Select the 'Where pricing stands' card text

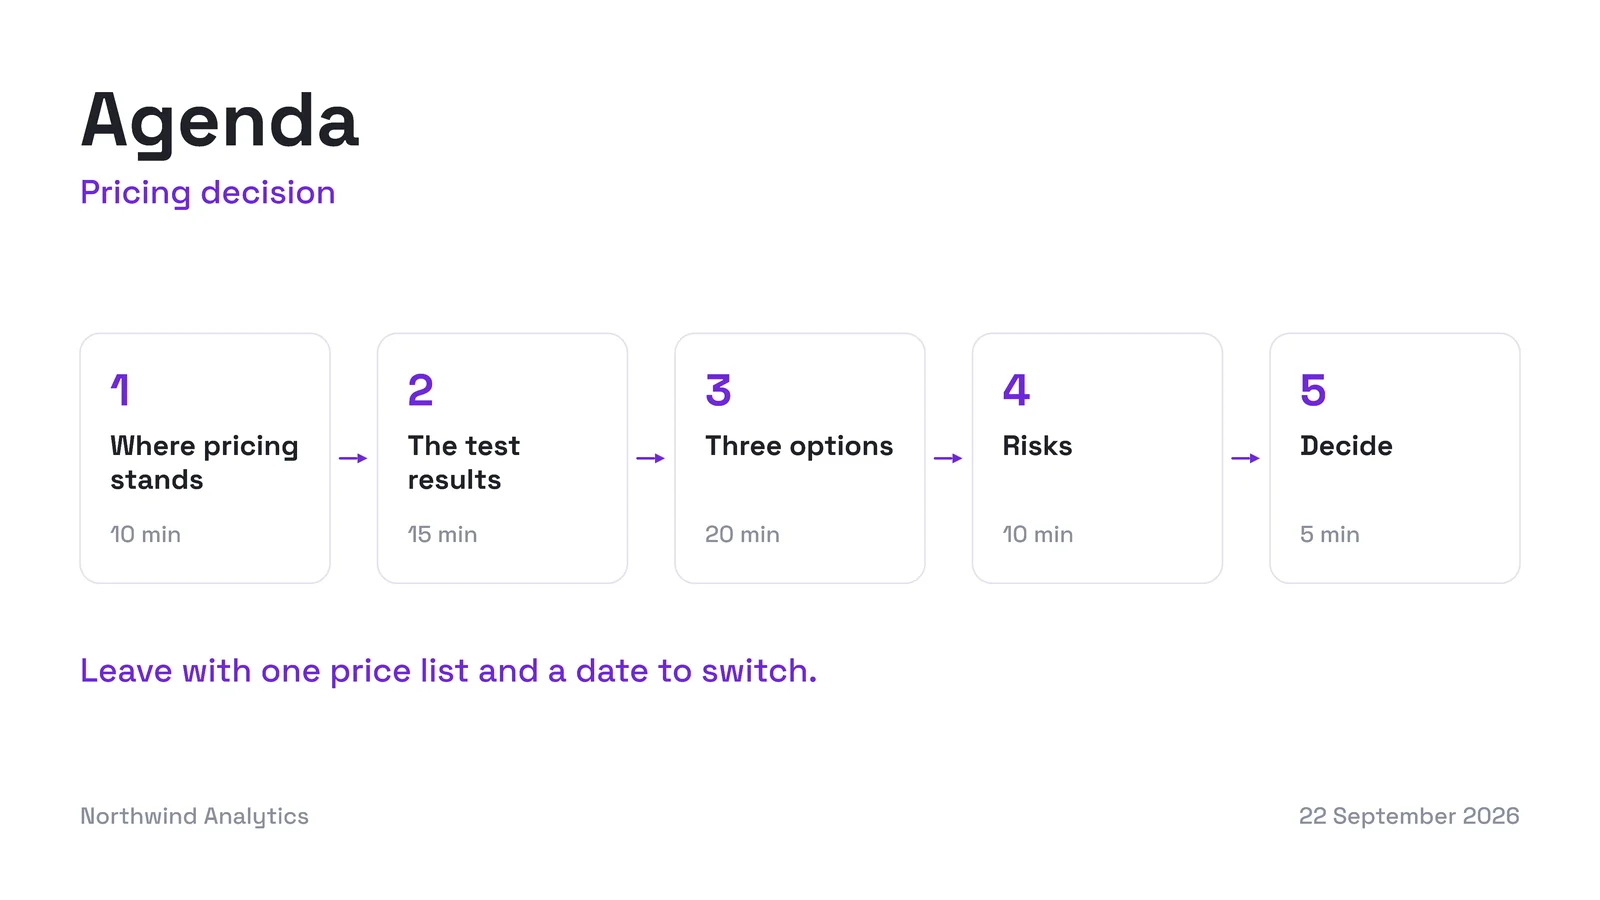(x=204, y=463)
